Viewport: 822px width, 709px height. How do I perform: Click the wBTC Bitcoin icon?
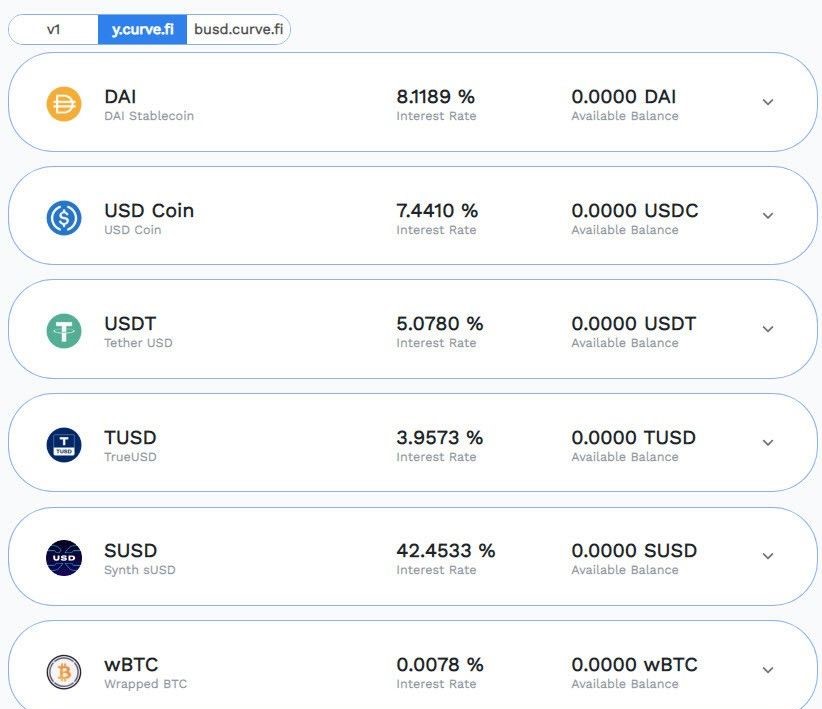point(64,672)
